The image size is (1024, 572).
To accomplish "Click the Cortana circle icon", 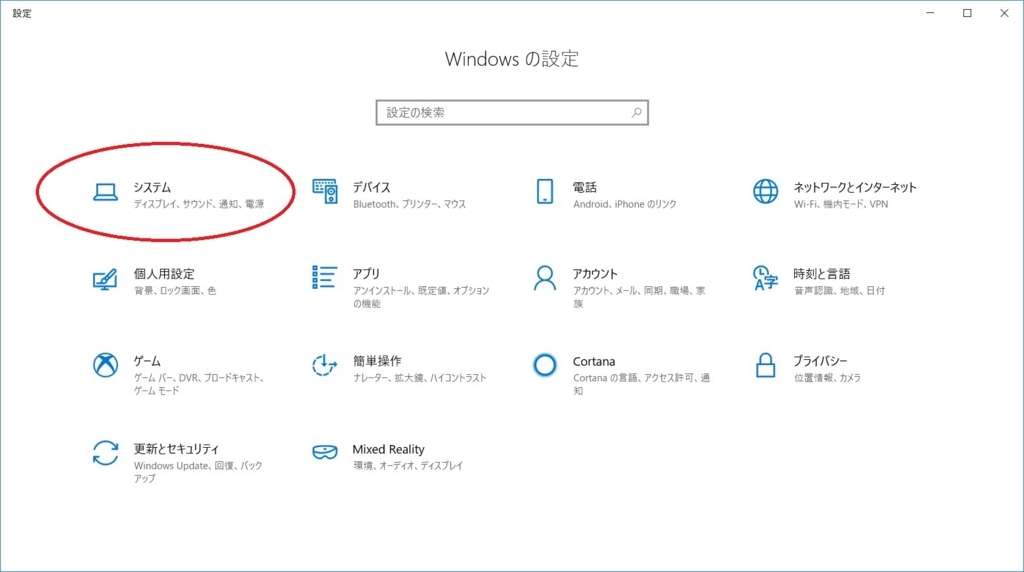I will [x=545, y=365].
